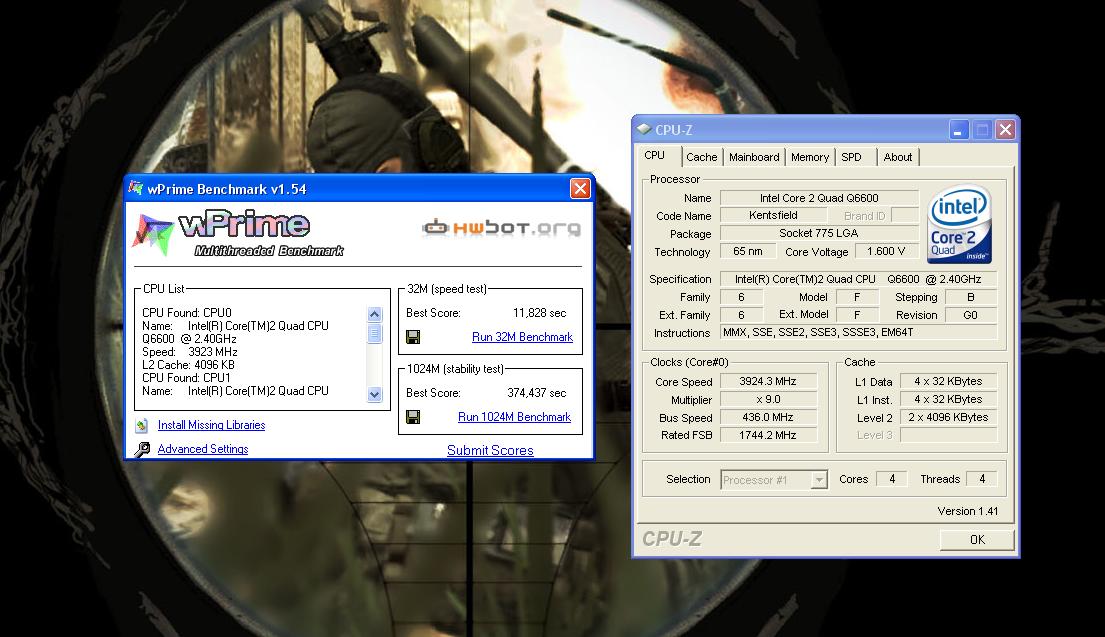The image size is (1105, 637).
Task: Minimize the CPU-Z window
Action: tap(958, 130)
